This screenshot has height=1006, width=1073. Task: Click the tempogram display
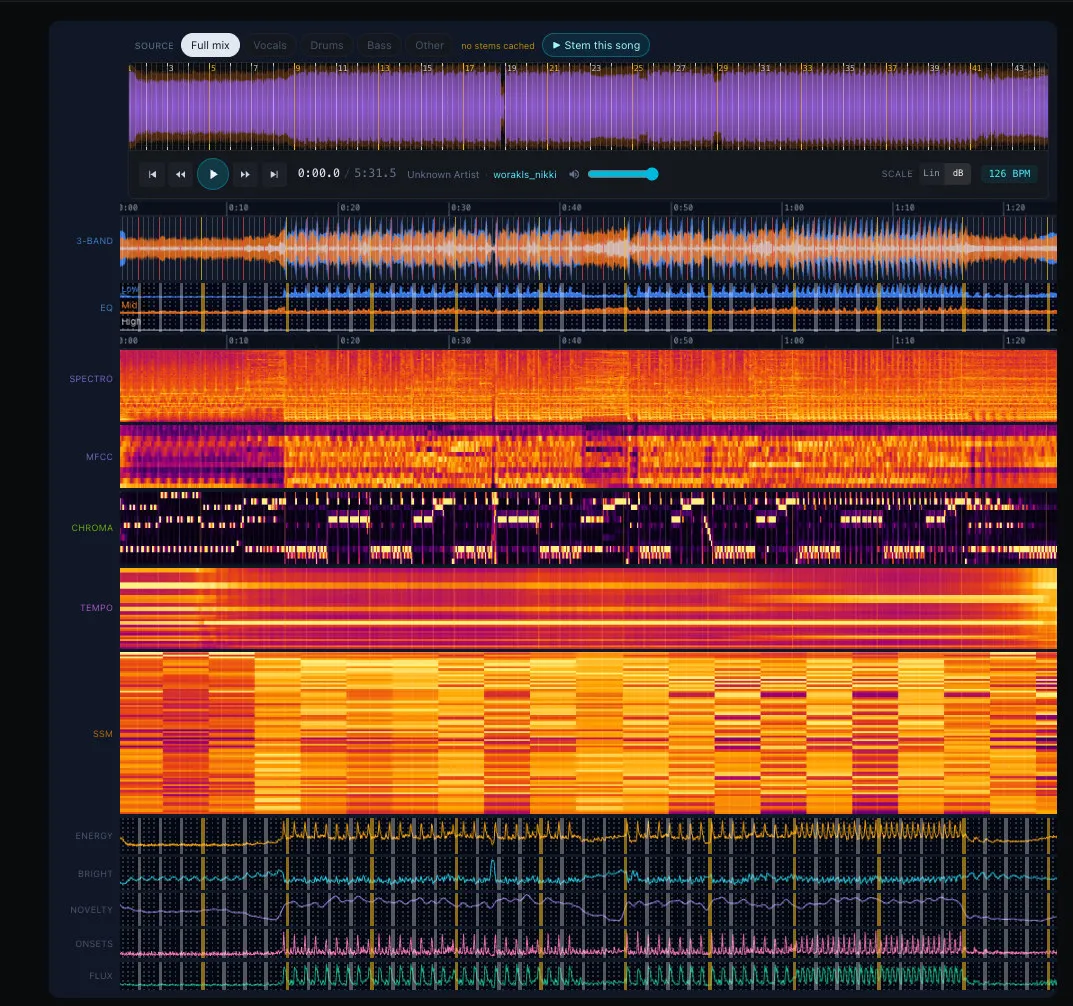(x=589, y=608)
